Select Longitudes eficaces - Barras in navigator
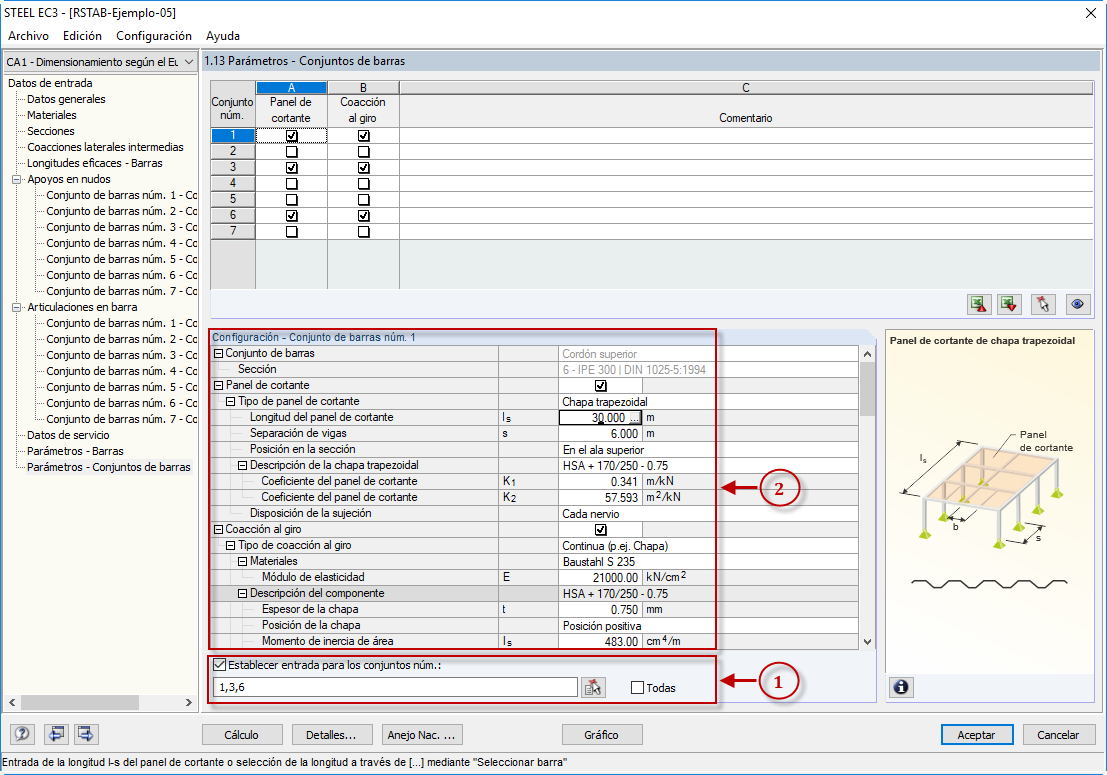Screen dimensions: 1107x775 tap(95, 163)
